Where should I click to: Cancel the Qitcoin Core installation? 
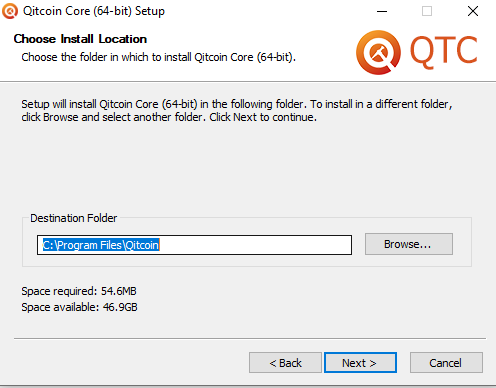tap(446, 363)
